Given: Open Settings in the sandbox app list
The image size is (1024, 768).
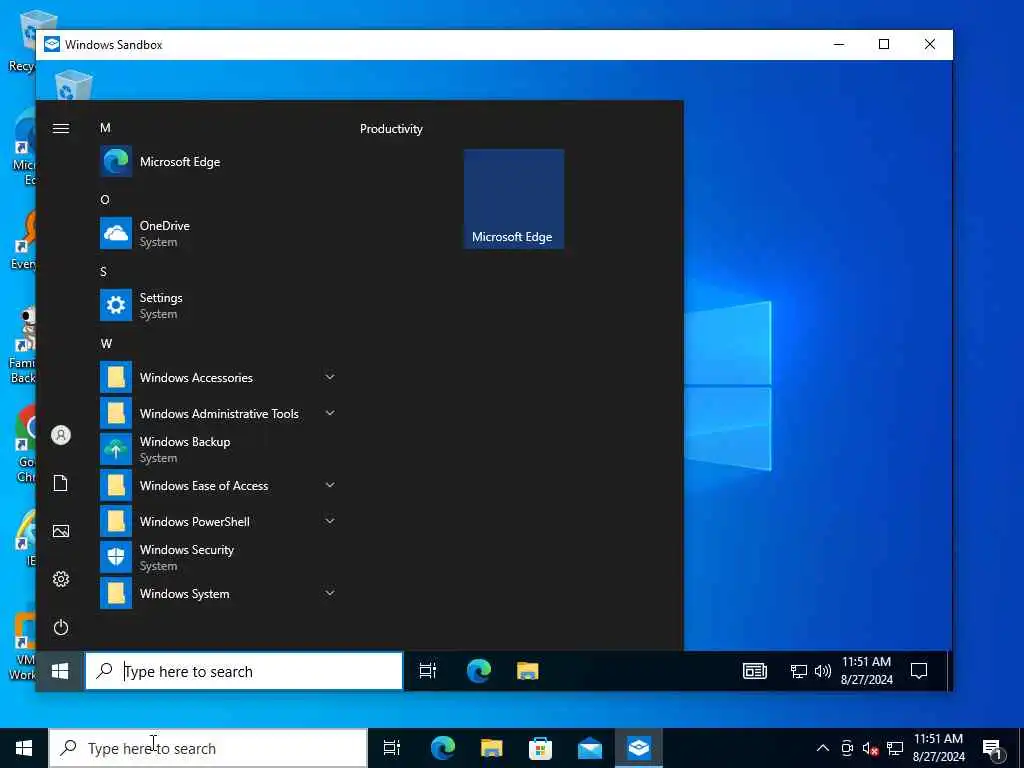Looking at the screenshot, I should tap(217, 305).
